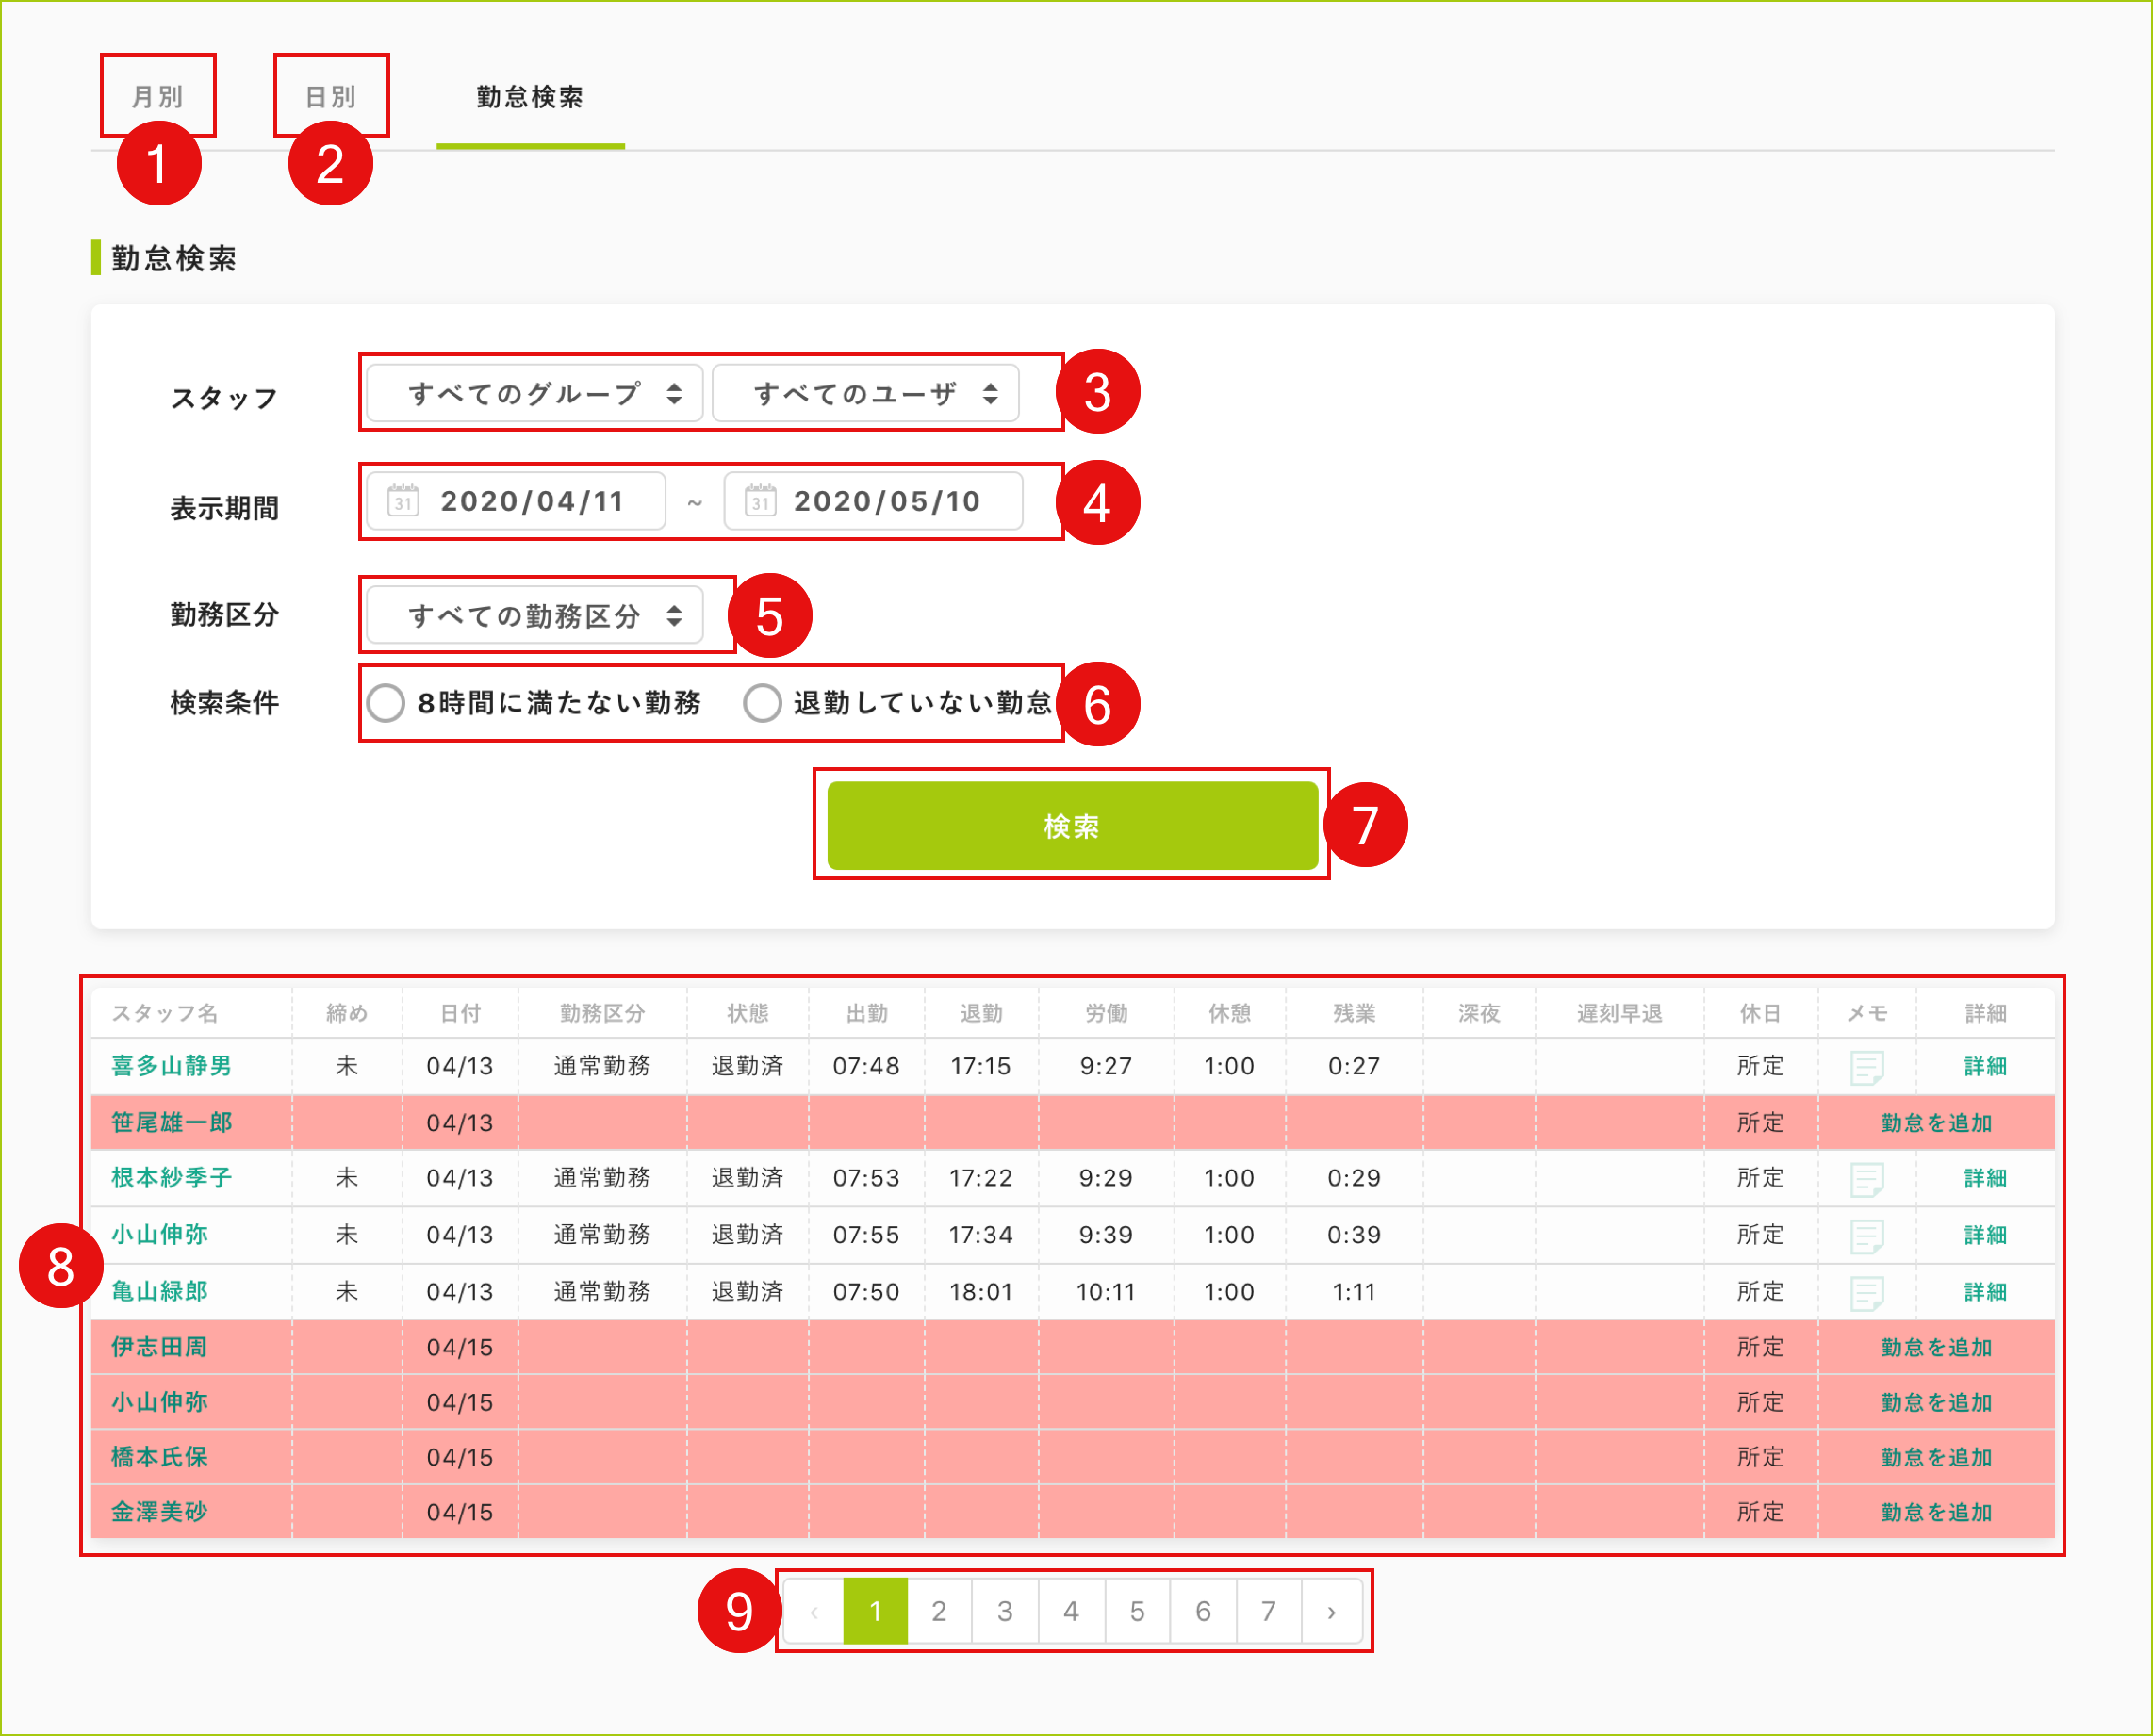Open memo icon in 04/13 小山伸弥 row
The image size is (2153, 1736).
tap(1866, 1236)
